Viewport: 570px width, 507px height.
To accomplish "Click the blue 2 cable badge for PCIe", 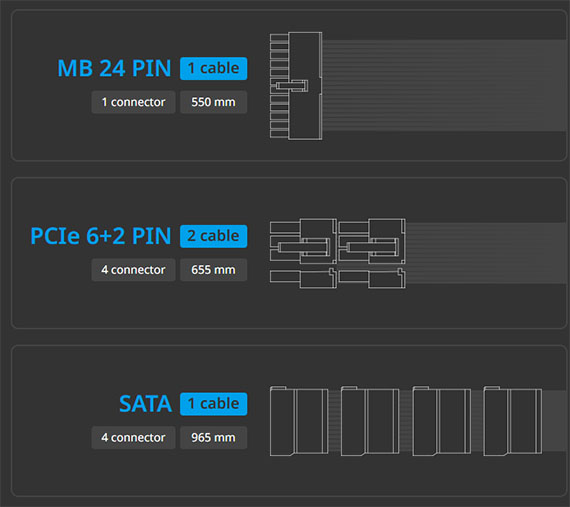I will pos(213,236).
